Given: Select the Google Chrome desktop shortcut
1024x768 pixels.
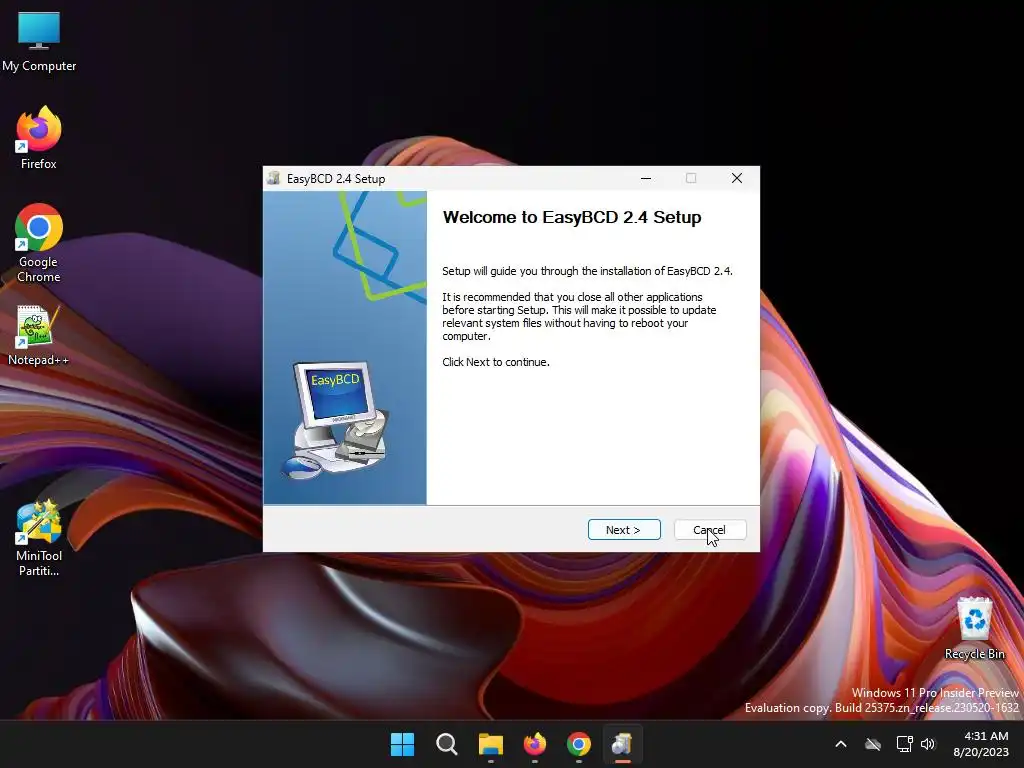Looking at the screenshot, I should 39,243.
